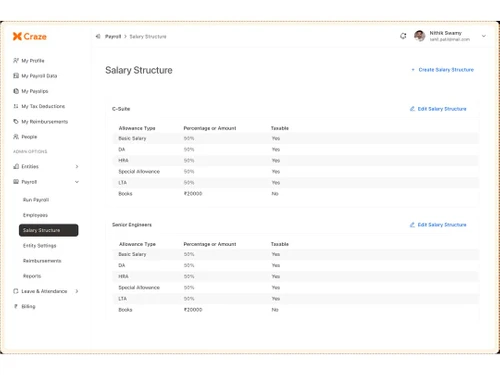Click the C-Suite section heading
Image resolution: width=500 pixels, height=375 pixels.
tap(121, 109)
